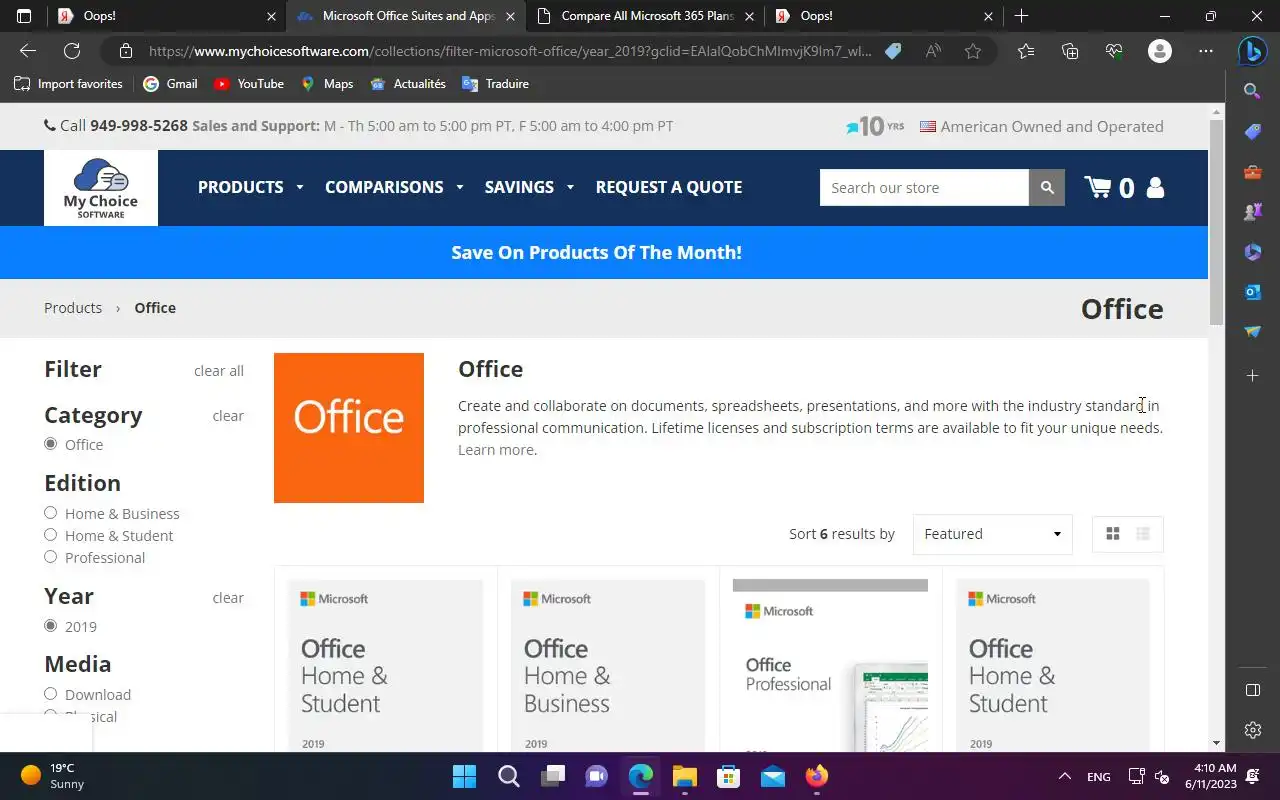
Task: Select the Home & Business edition
Action: pos(50,513)
